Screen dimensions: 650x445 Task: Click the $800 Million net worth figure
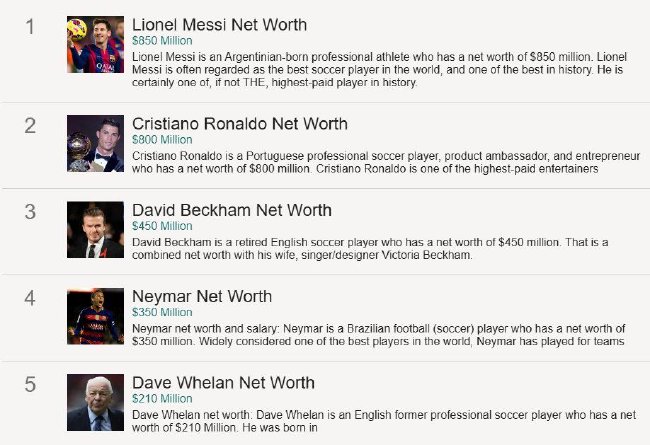(x=162, y=140)
